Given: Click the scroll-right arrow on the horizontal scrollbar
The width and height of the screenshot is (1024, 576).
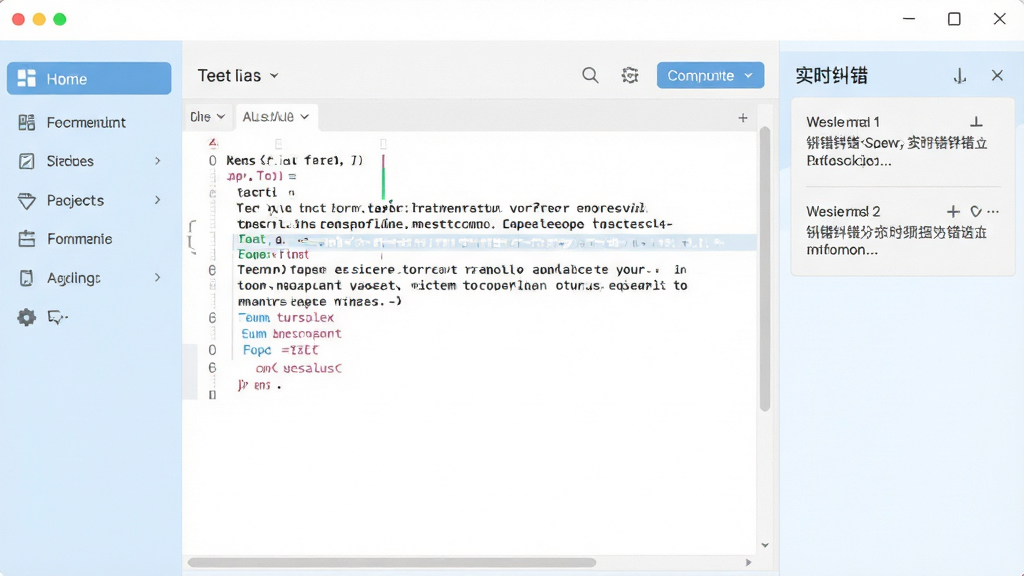Looking at the screenshot, I should (748, 562).
